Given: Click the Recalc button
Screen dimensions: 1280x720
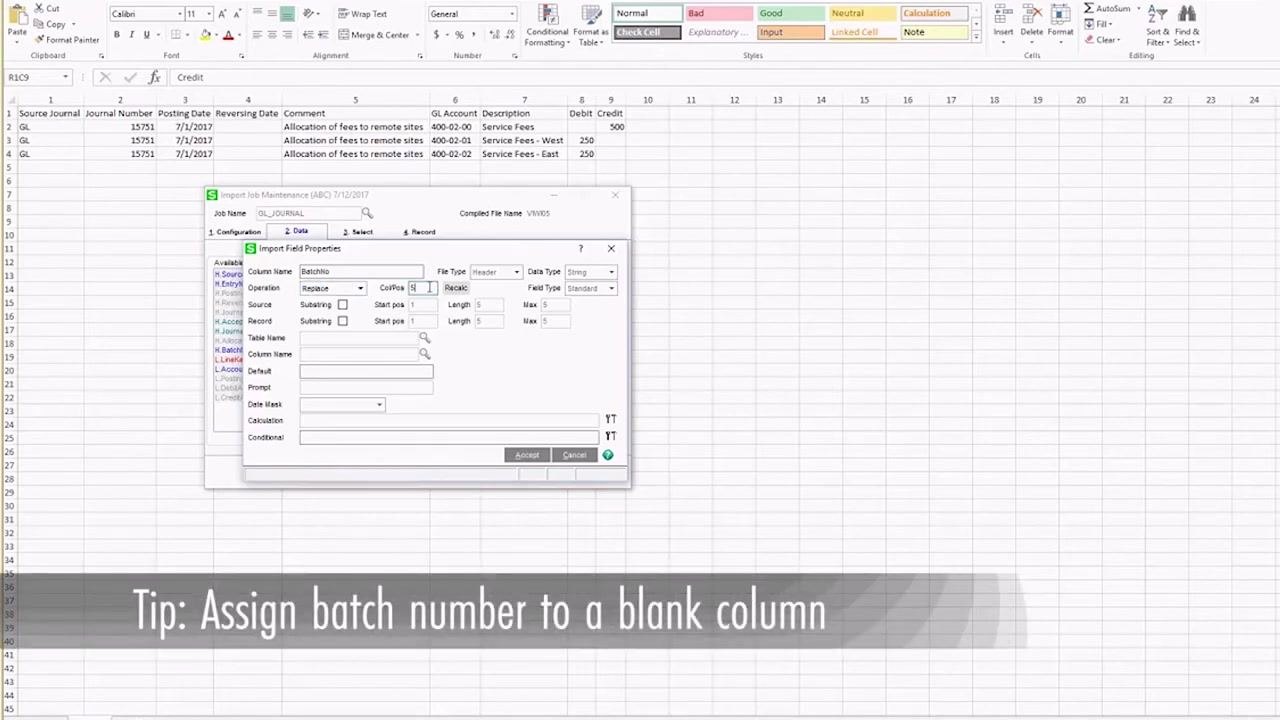Looking at the screenshot, I should [456, 288].
